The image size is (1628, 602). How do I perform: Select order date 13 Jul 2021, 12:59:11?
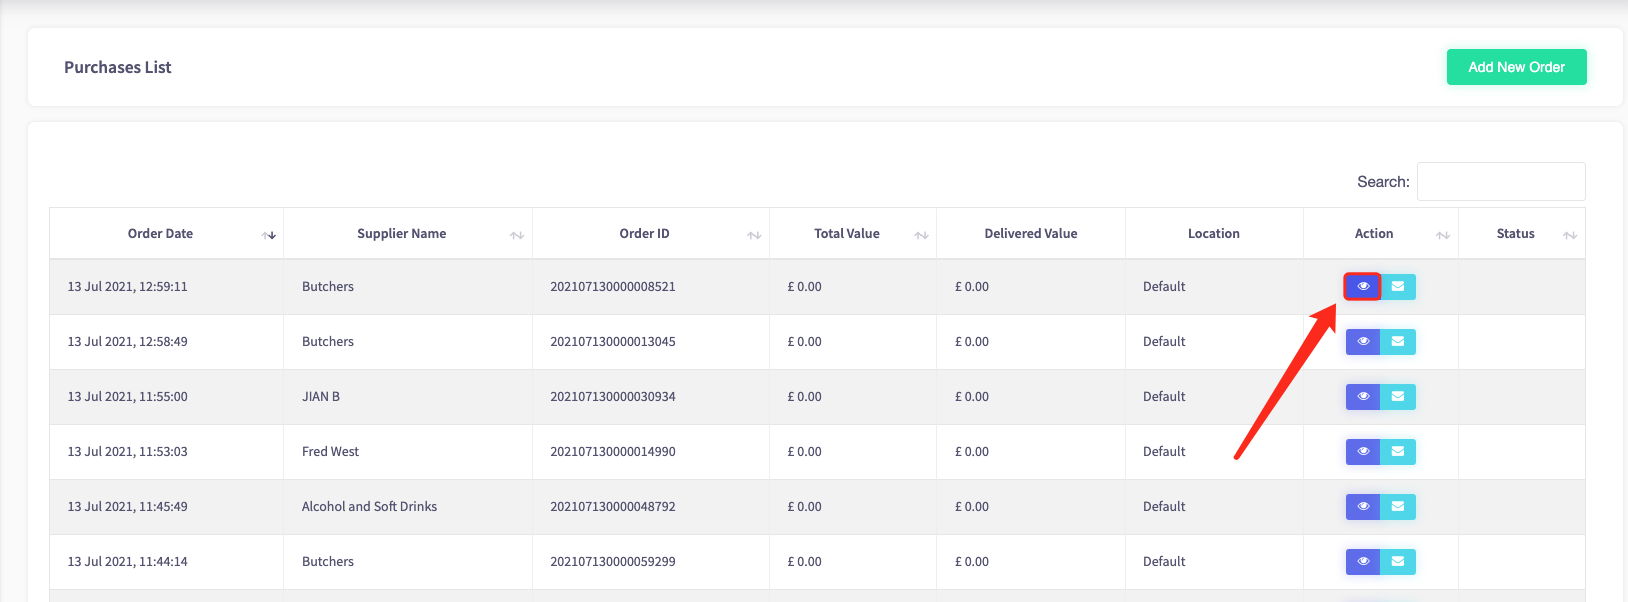coord(128,287)
